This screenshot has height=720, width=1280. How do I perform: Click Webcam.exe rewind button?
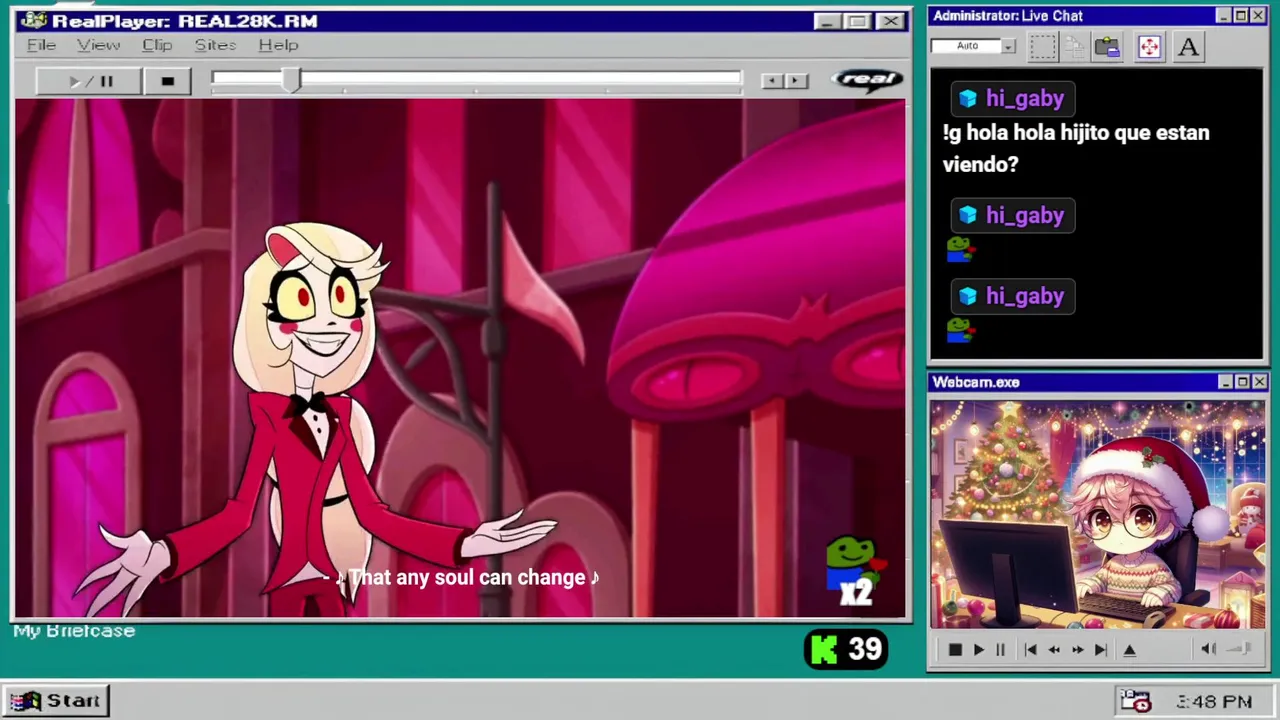pos(1054,650)
